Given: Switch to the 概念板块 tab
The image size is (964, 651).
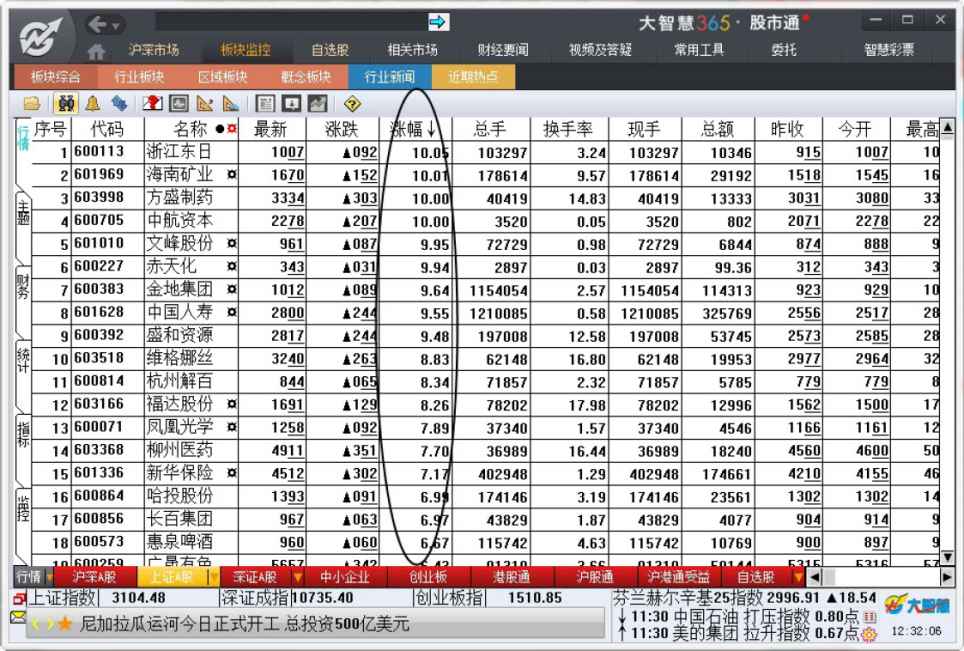Looking at the screenshot, I should coord(306,77).
